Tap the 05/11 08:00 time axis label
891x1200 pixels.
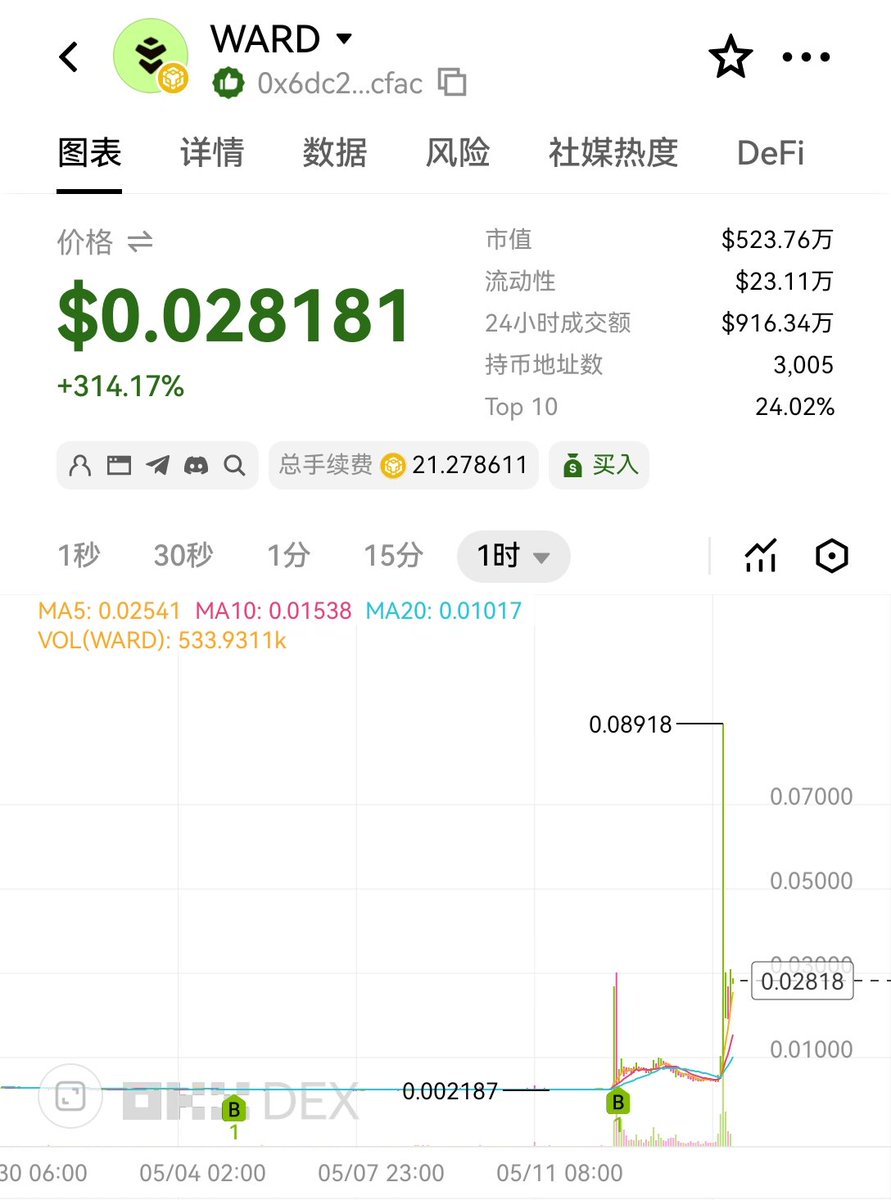point(559,1172)
